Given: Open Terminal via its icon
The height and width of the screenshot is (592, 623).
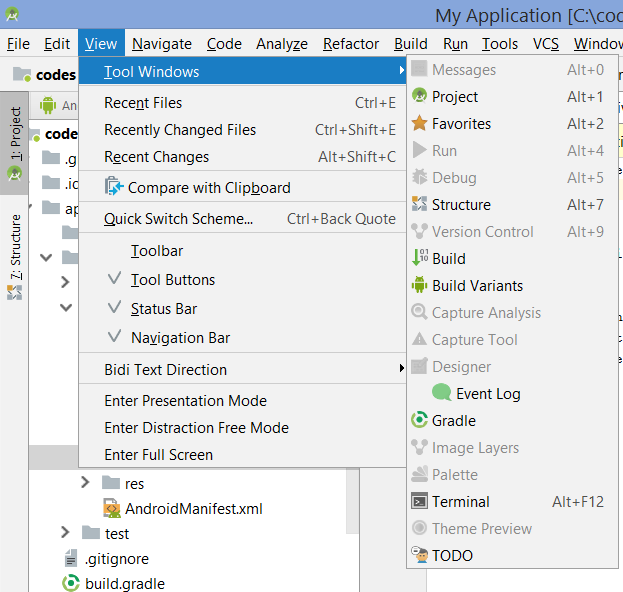Looking at the screenshot, I should click(420, 502).
